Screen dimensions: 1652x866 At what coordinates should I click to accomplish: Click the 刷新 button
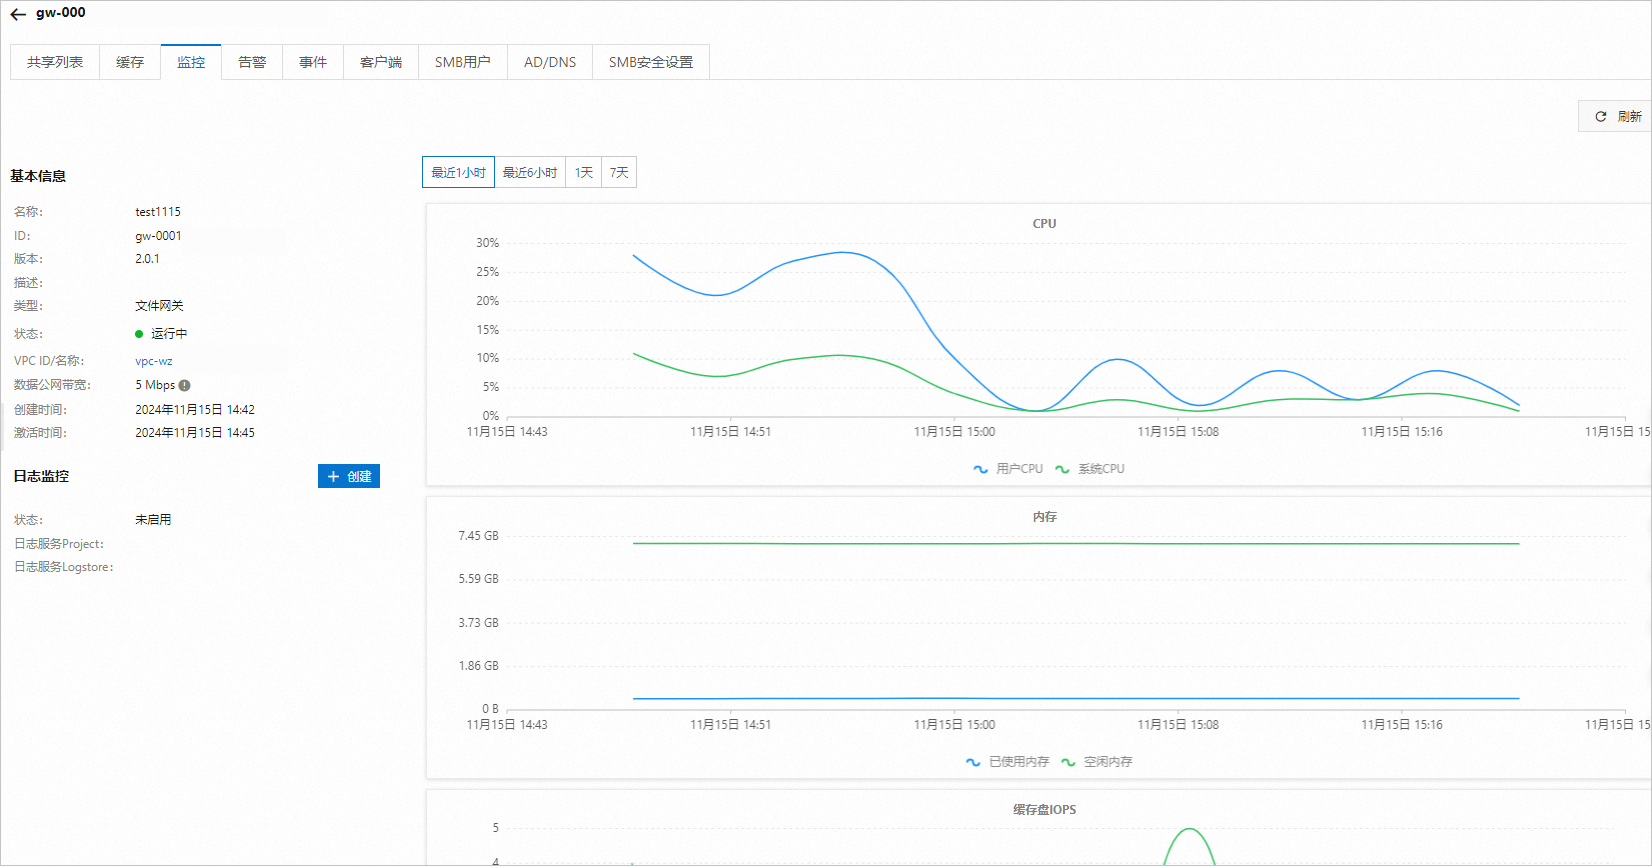(1615, 116)
